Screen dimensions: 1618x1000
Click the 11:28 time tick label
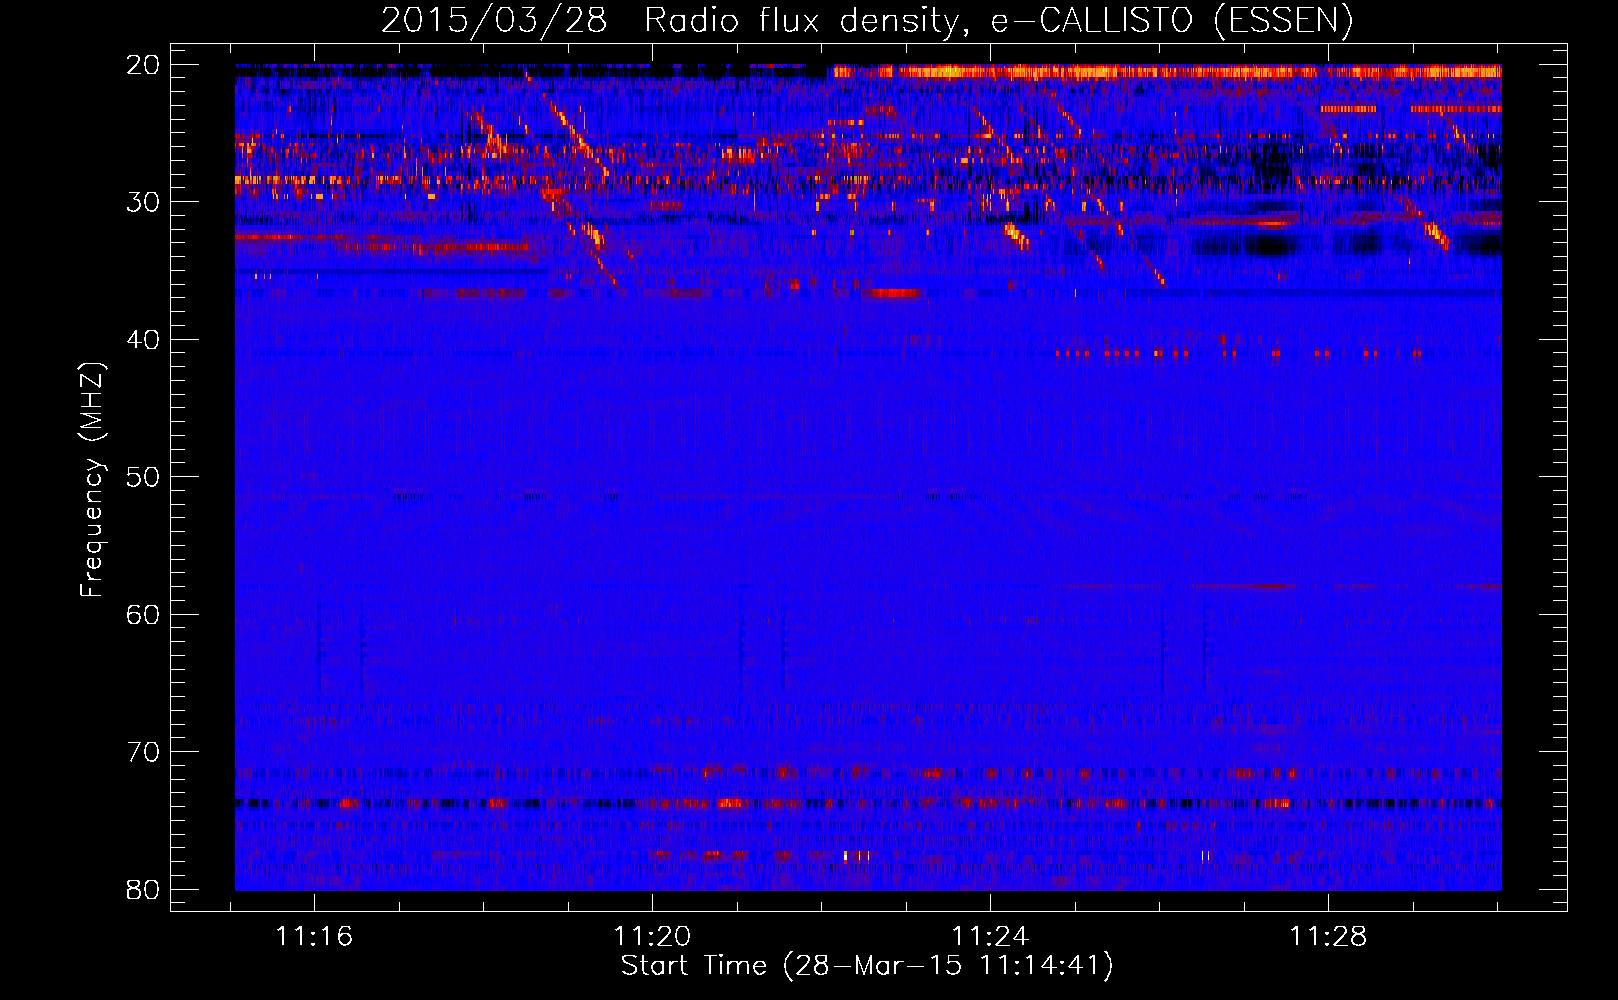pyautogui.click(x=1328, y=937)
